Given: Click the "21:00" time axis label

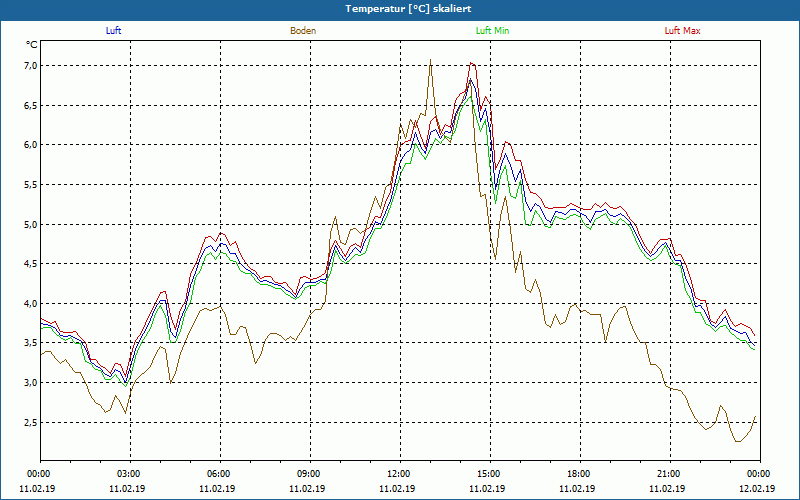Looking at the screenshot, I should tap(668, 474).
